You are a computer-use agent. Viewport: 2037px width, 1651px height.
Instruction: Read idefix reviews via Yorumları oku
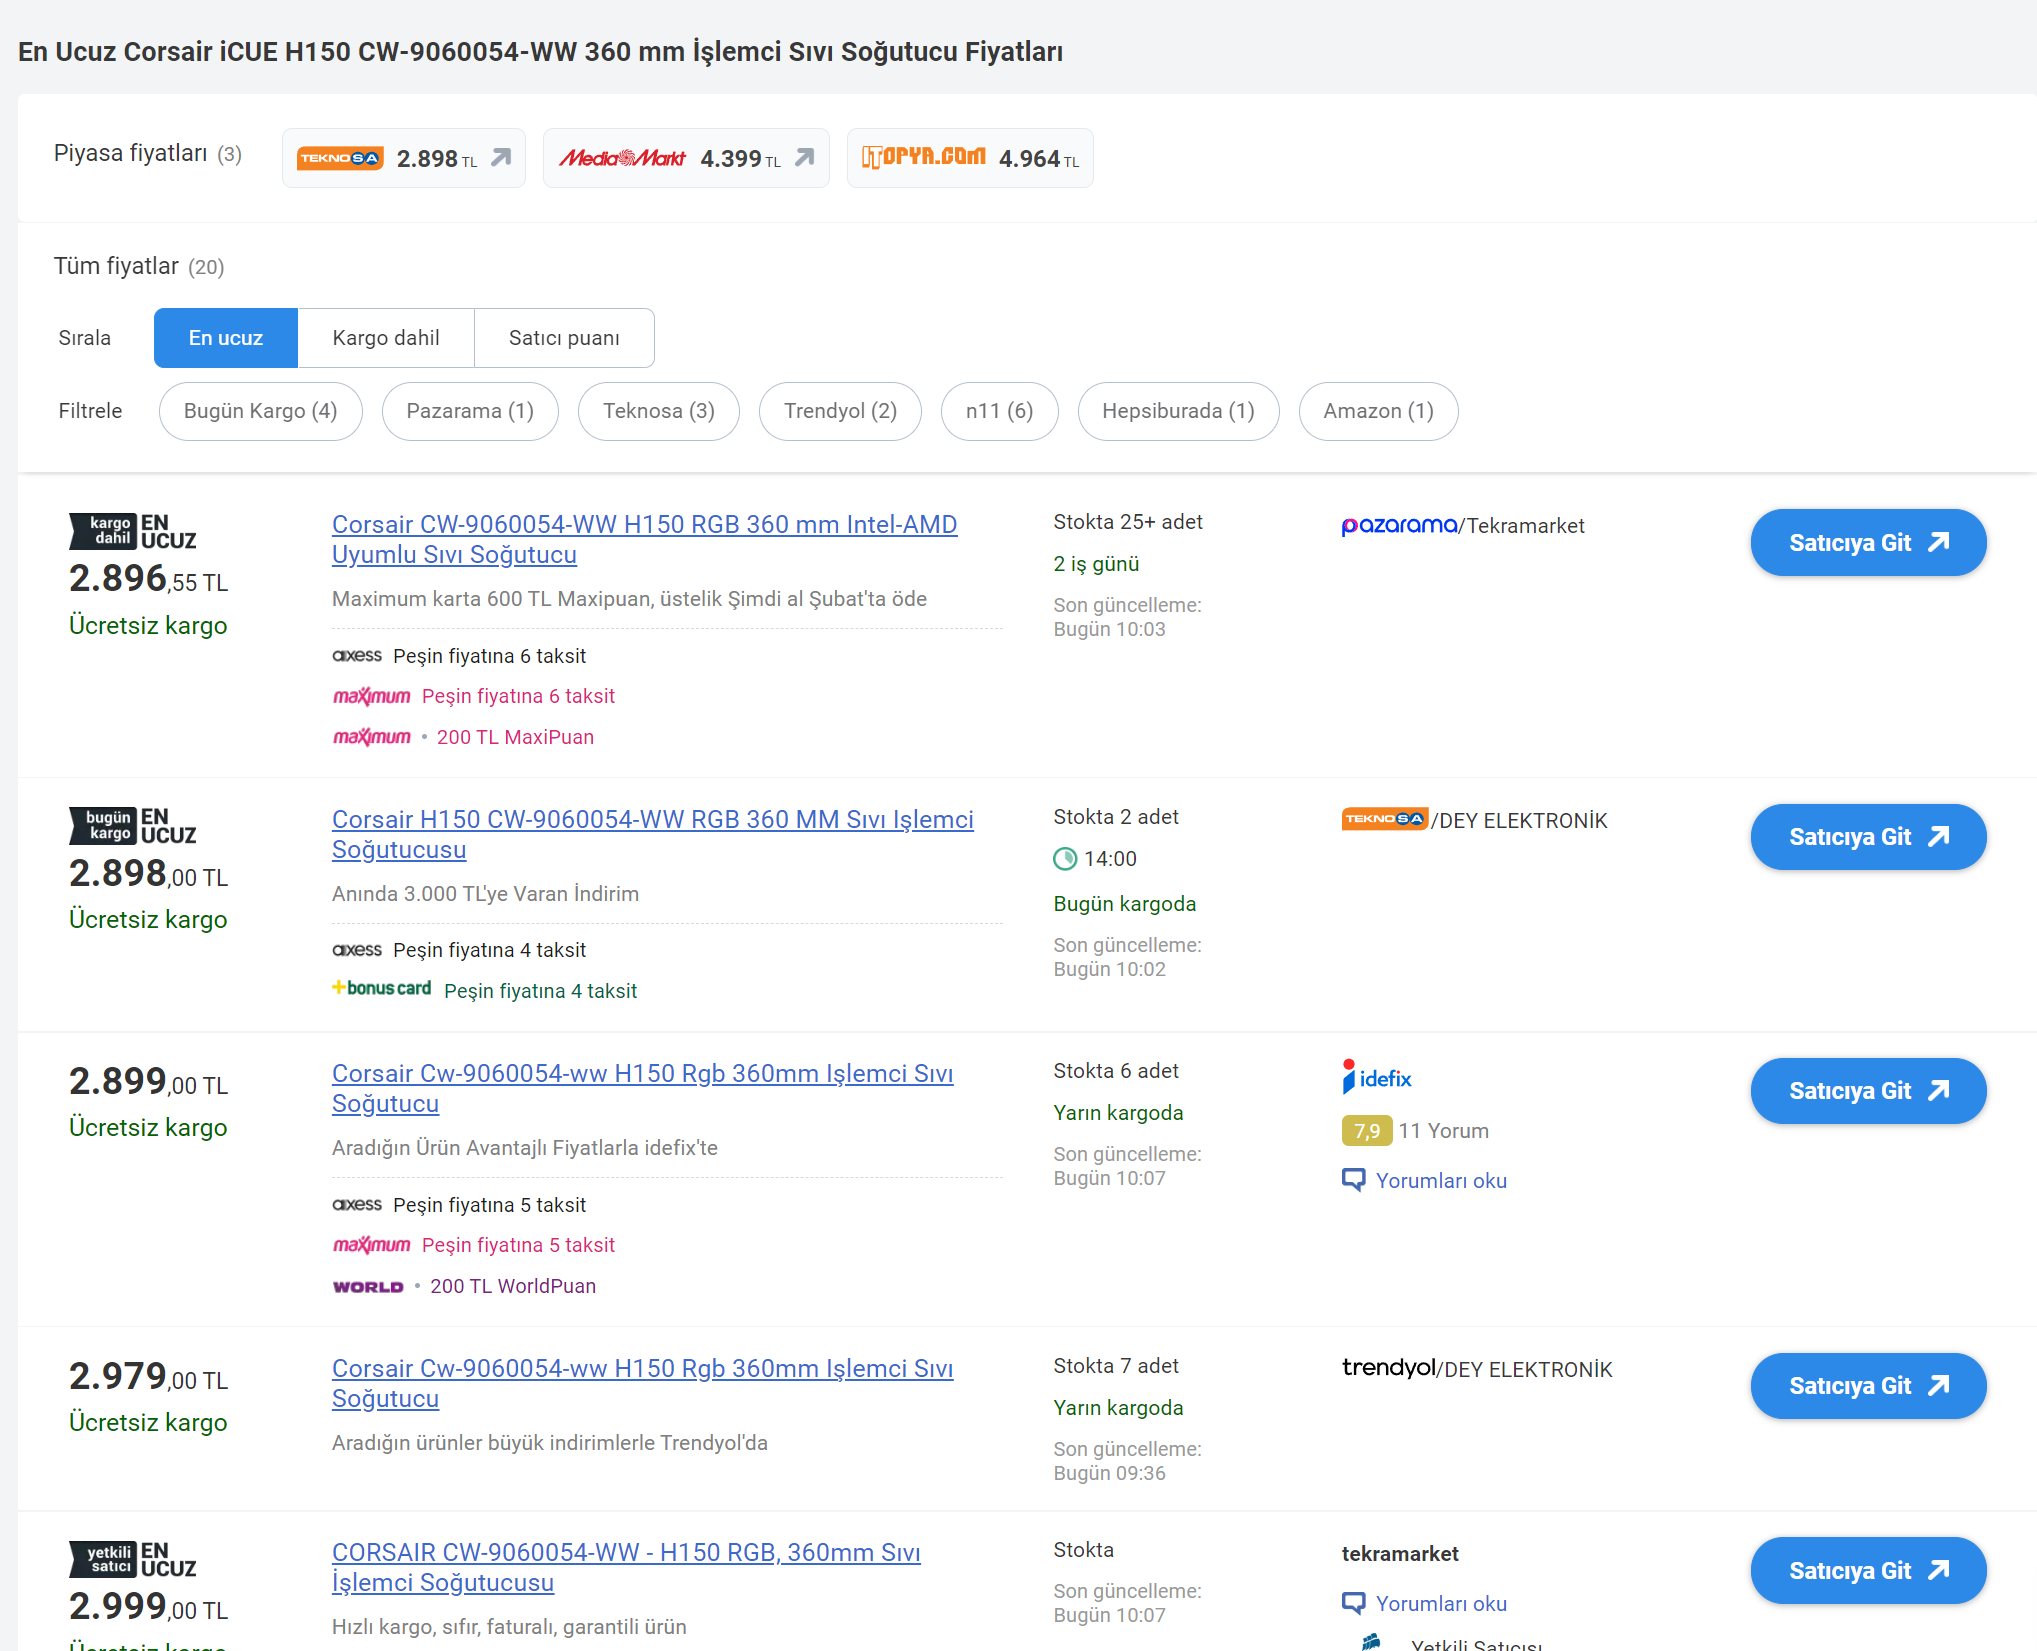pyautogui.click(x=1441, y=1180)
